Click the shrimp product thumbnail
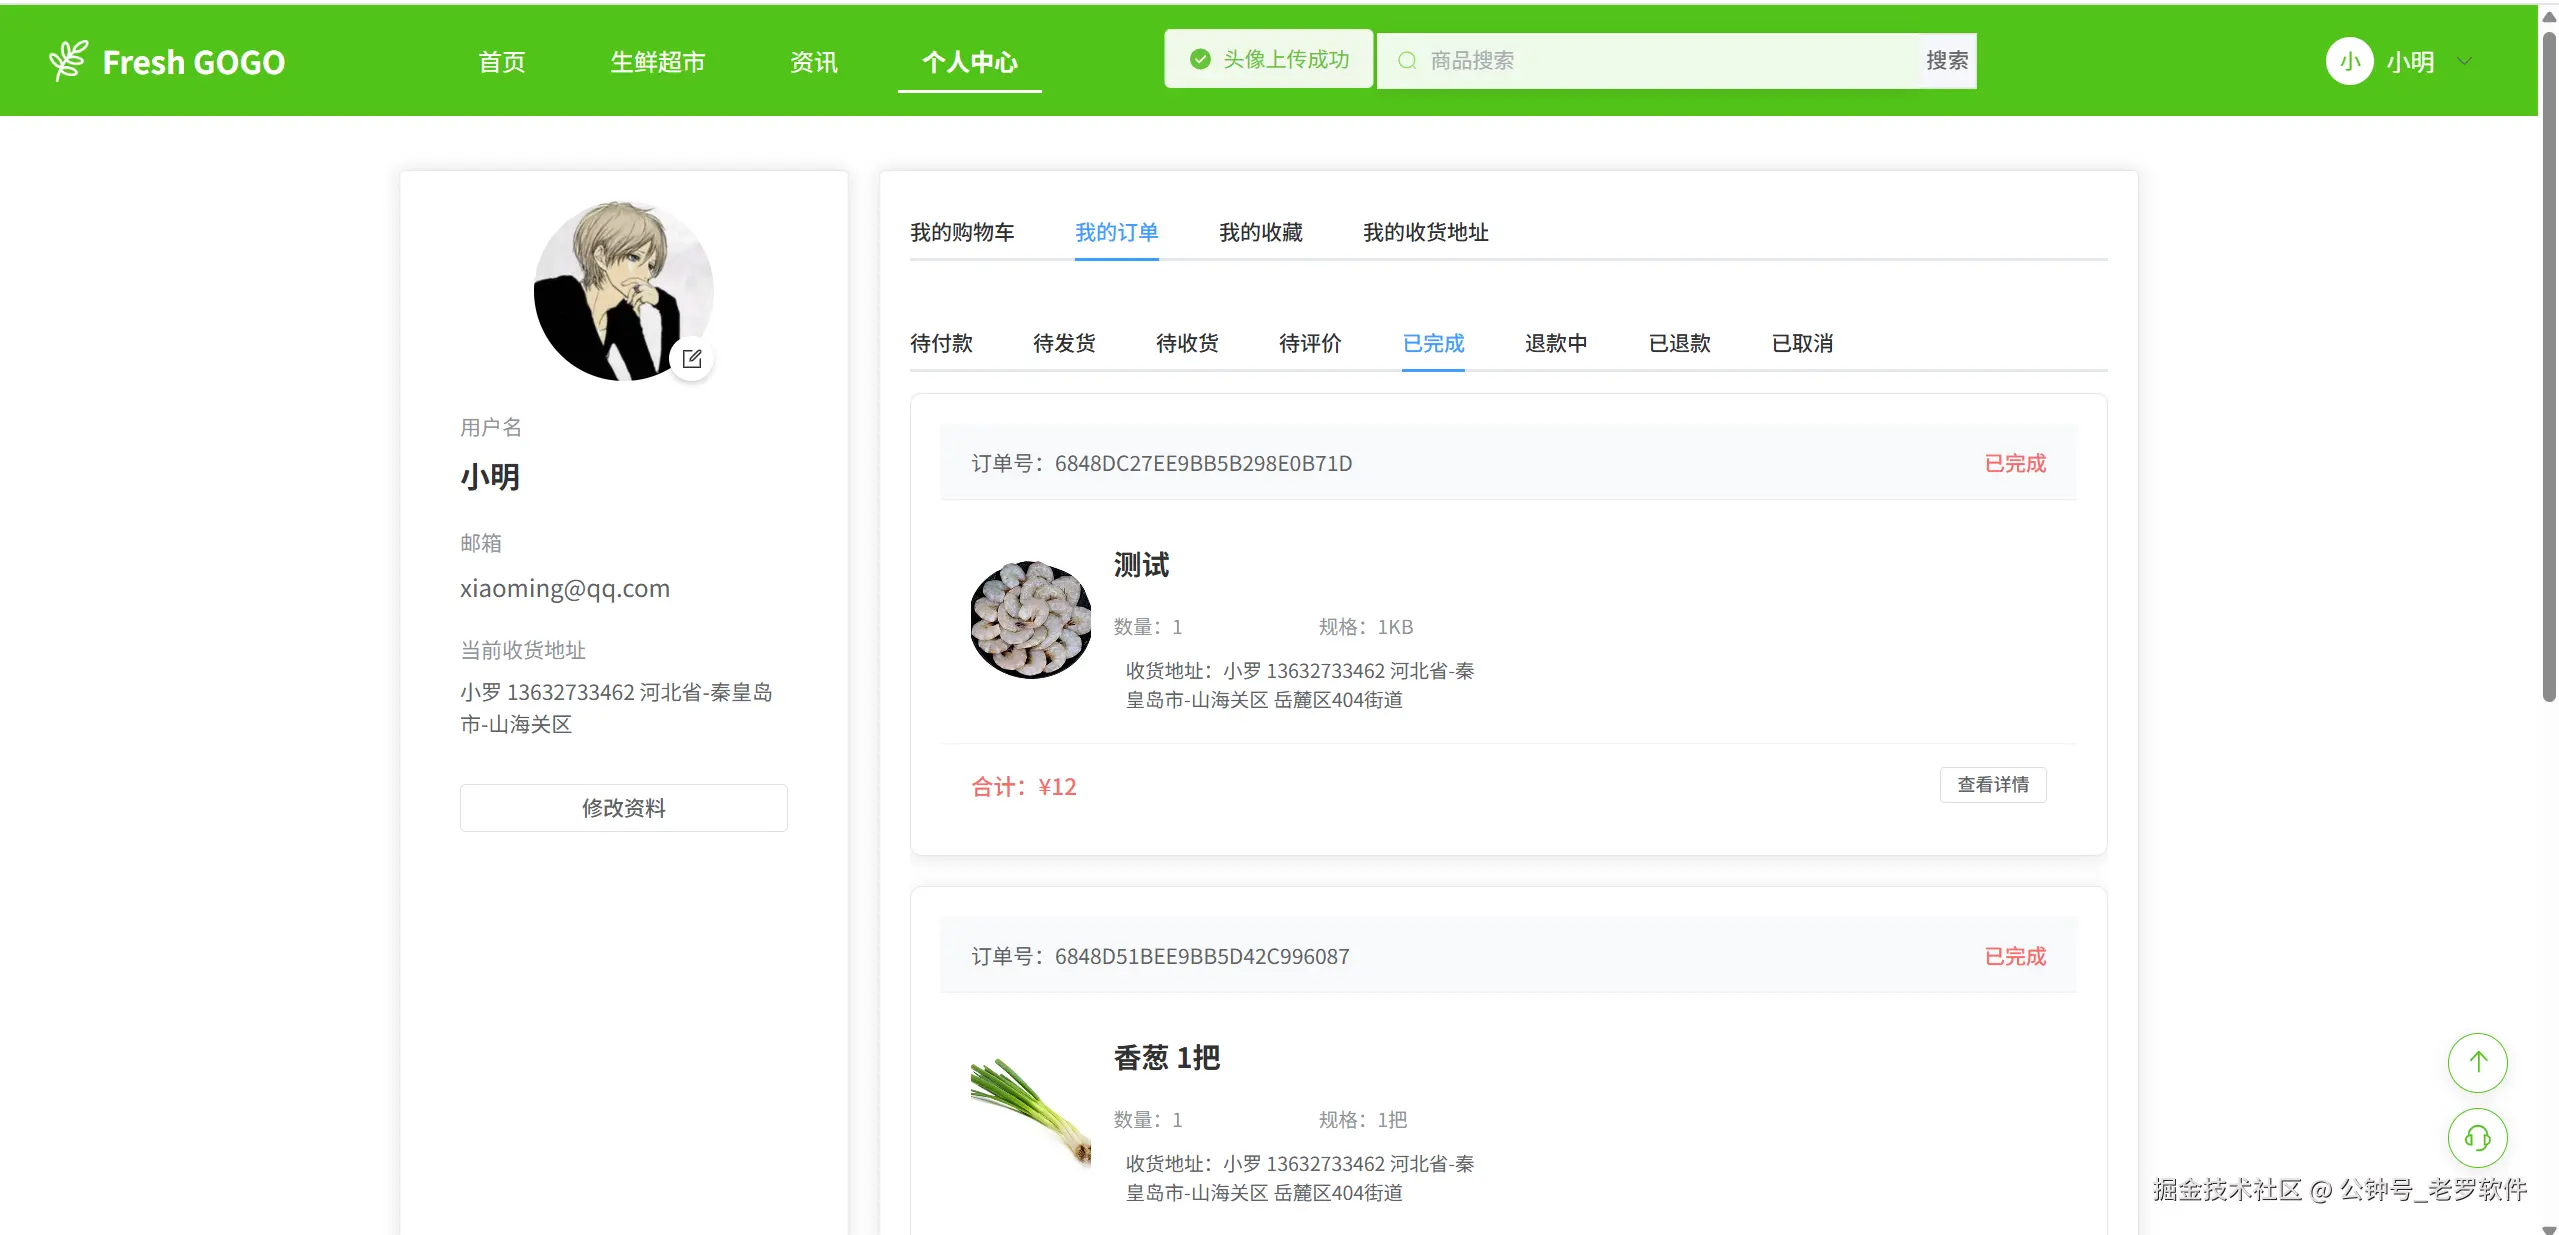2559x1235 pixels. click(1030, 620)
